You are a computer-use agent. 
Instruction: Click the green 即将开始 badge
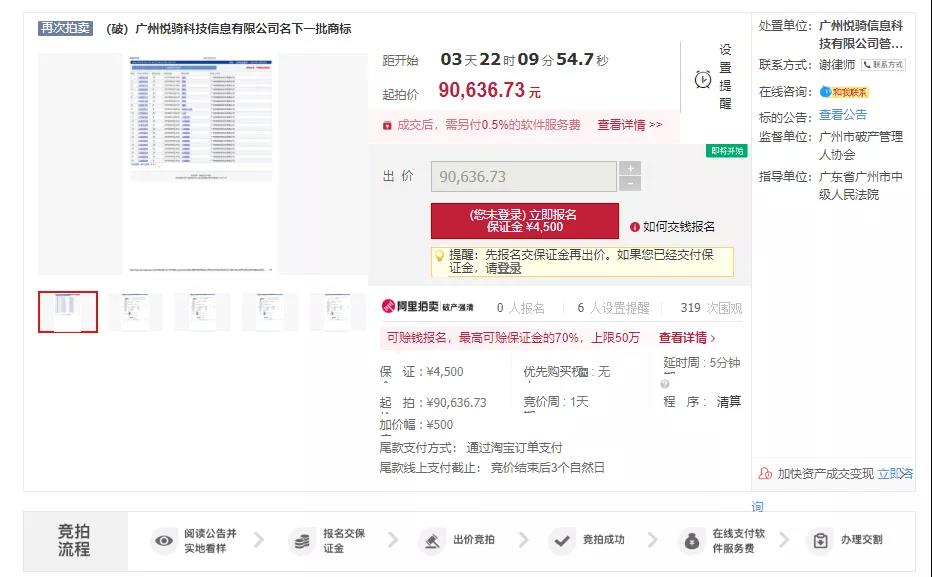(x=727, y=151)
